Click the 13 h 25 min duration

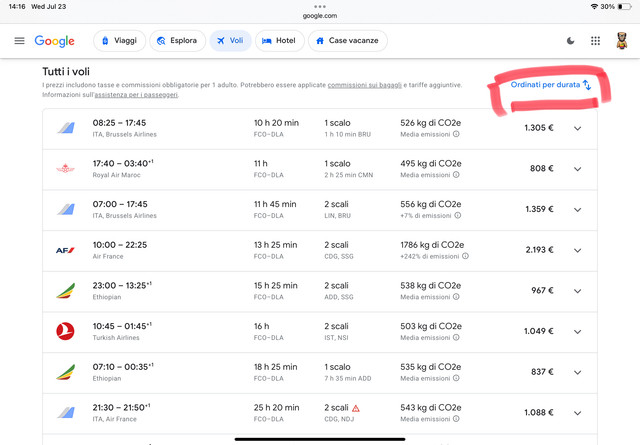(276, 245)
